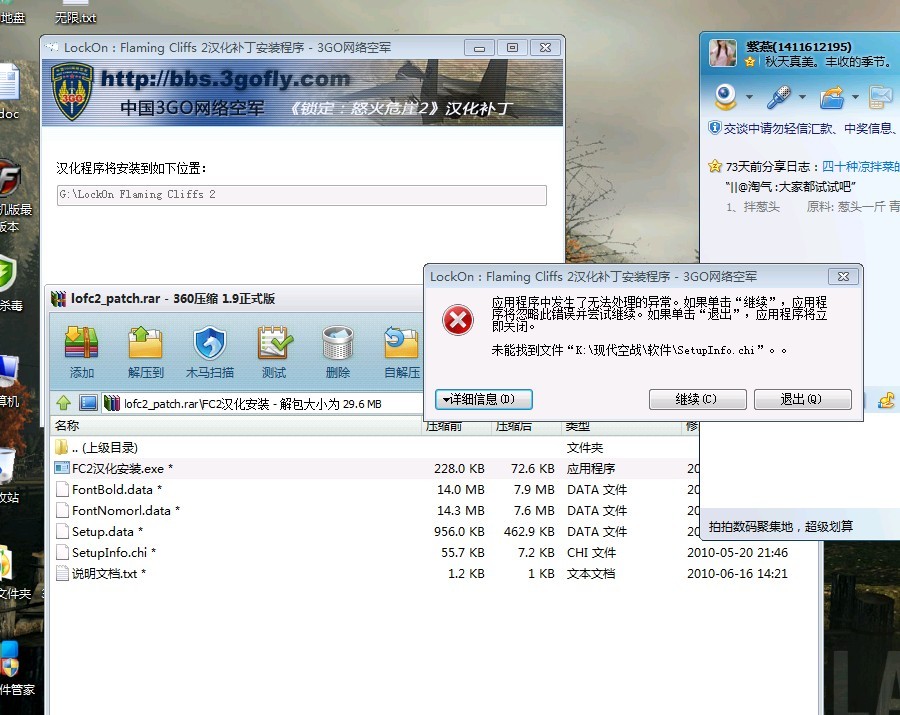900x715 pixels.
Task: Click modified date 2010-05-20 21:46 cell
Action: pos(737,553)
